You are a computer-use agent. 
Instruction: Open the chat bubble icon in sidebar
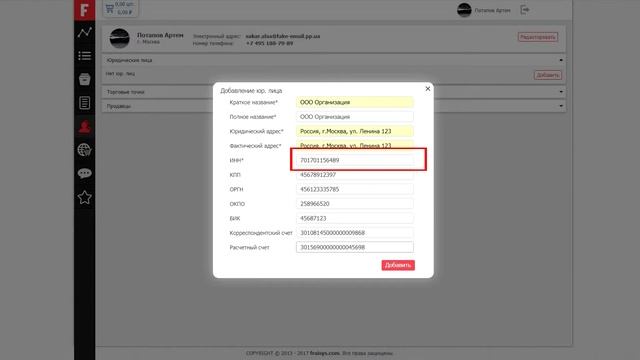[x=84, y=173]
